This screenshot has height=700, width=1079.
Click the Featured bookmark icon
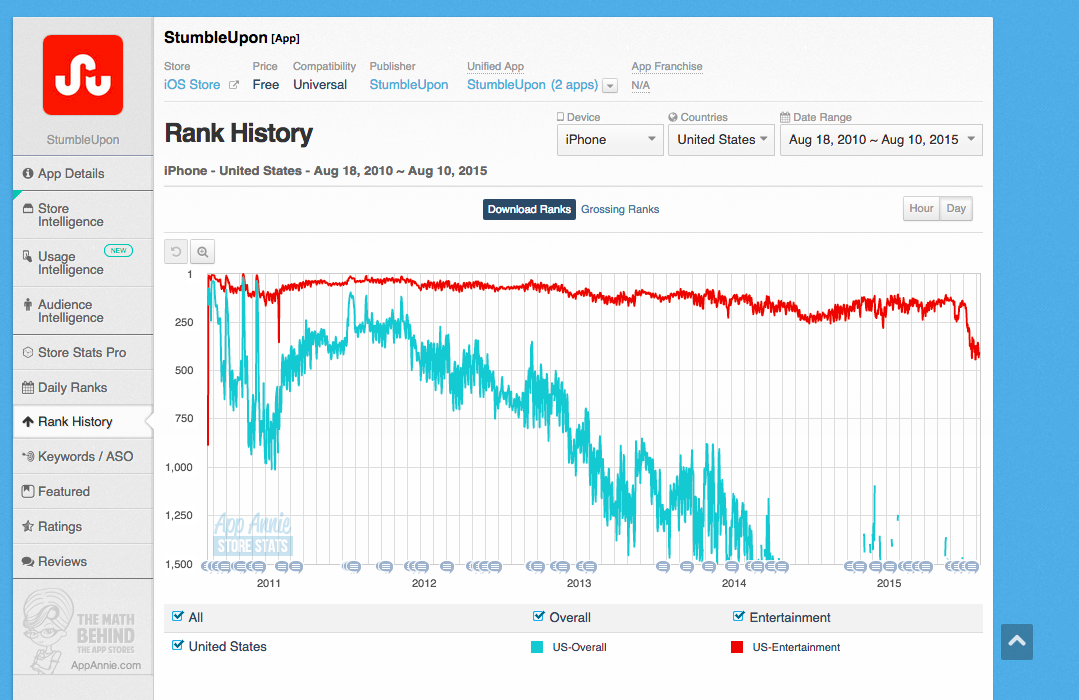(x=28, y=491)
